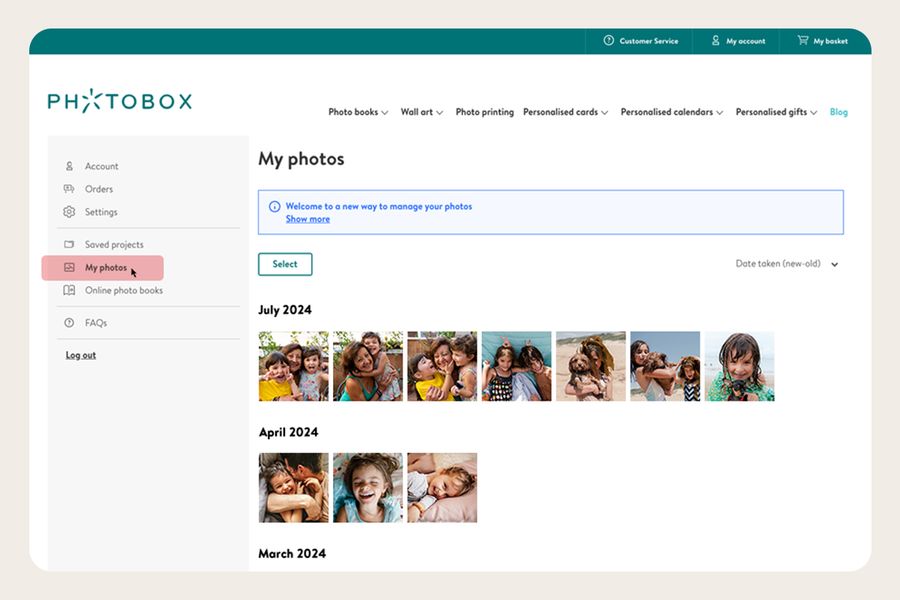Expand the Photo books menu
900x600 pixels.
[358, 112]
